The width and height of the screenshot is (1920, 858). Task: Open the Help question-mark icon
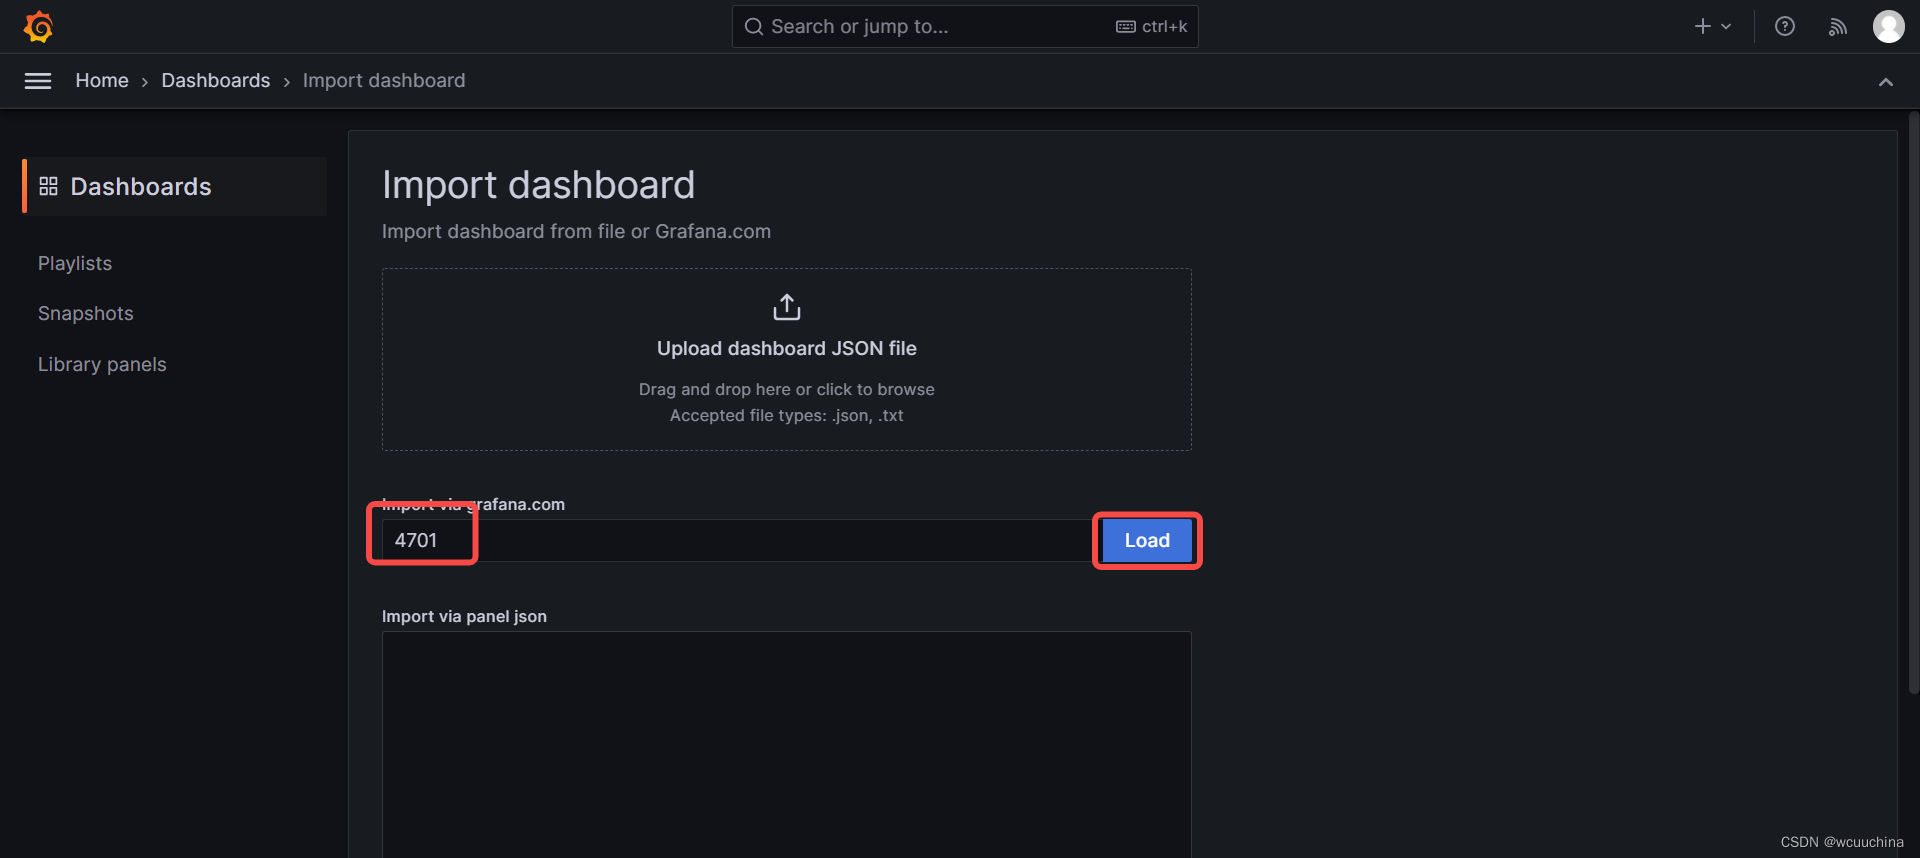pyautogui.click(x=1785, y=27)
